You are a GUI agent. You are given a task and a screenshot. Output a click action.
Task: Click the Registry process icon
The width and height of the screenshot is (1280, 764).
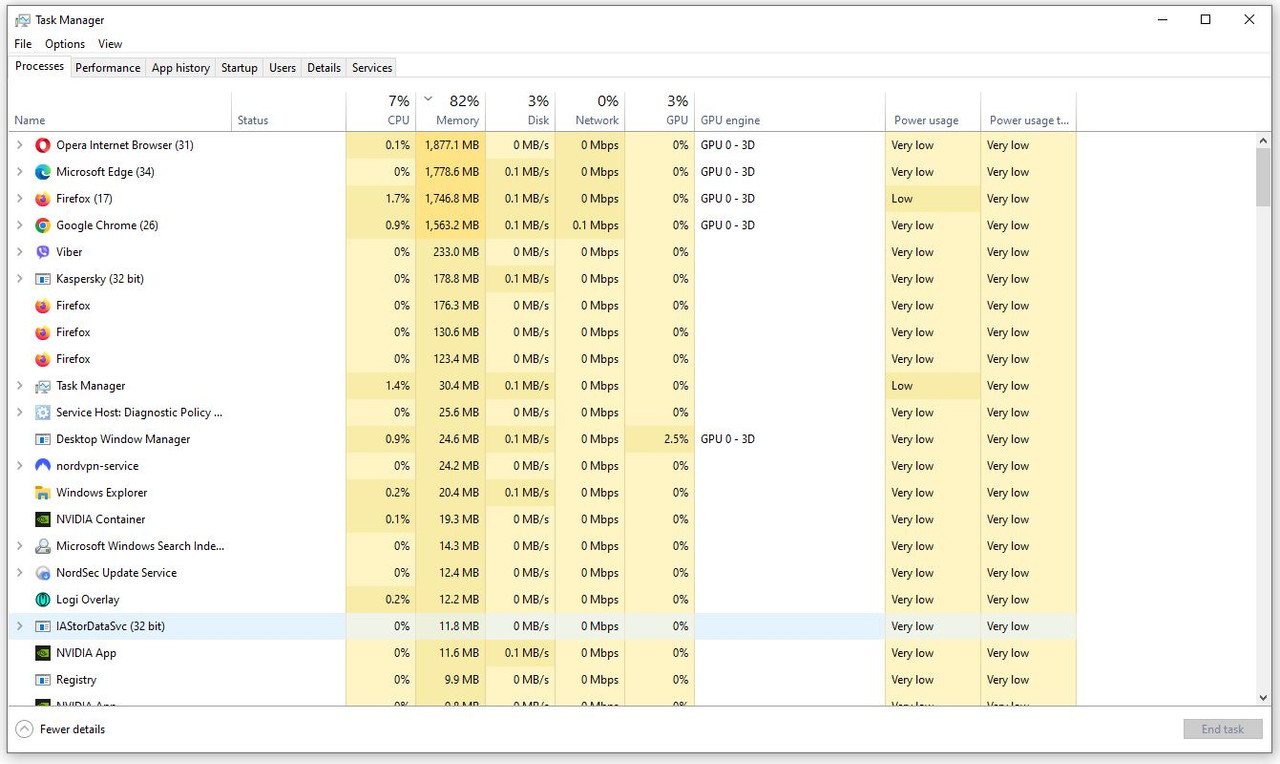point(43,680)
